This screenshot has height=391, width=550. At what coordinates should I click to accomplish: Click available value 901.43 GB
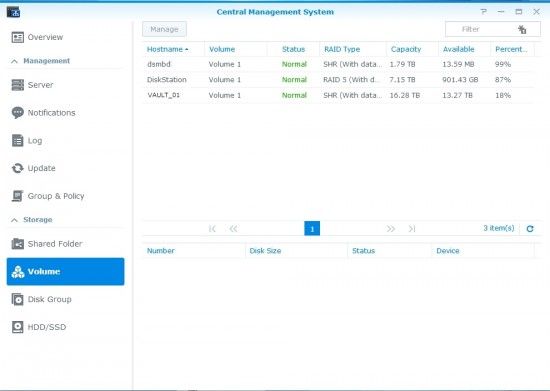460,80
